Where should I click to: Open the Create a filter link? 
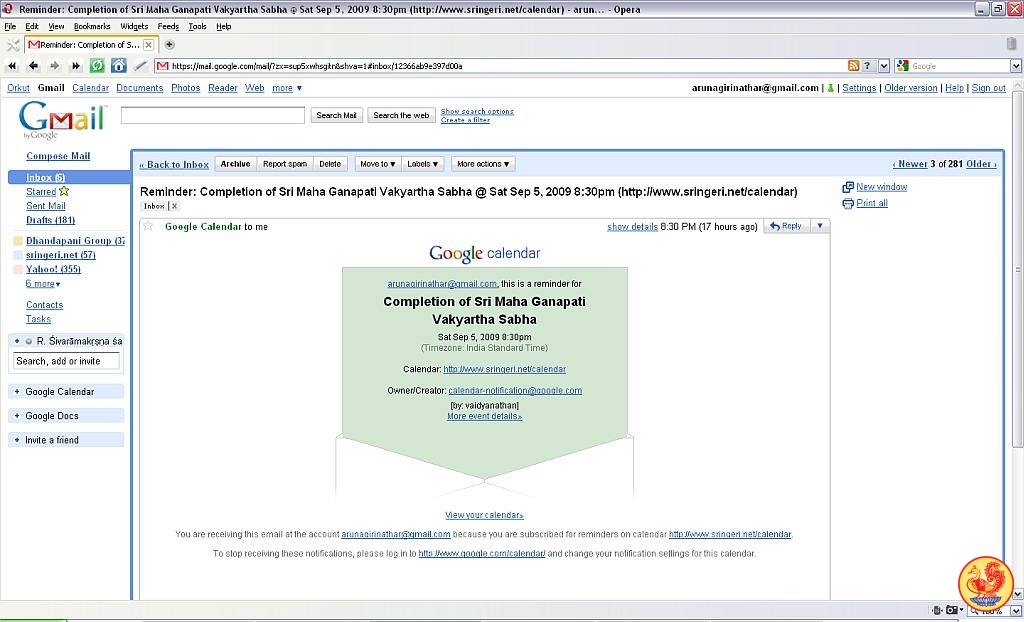[x=465, y=120]
